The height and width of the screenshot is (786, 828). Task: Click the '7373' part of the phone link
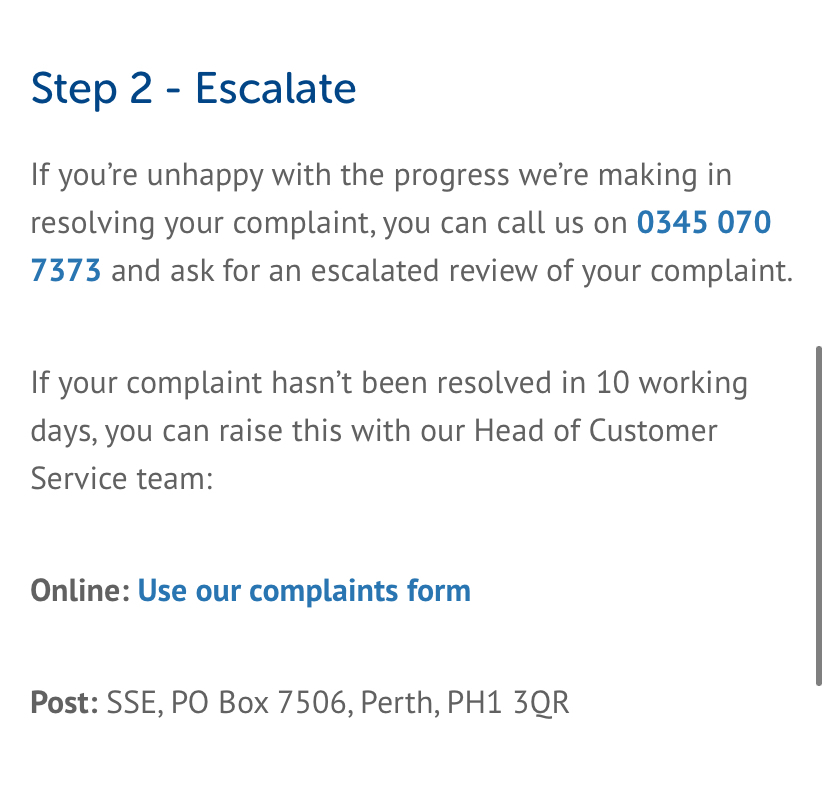tap(66, 270)
